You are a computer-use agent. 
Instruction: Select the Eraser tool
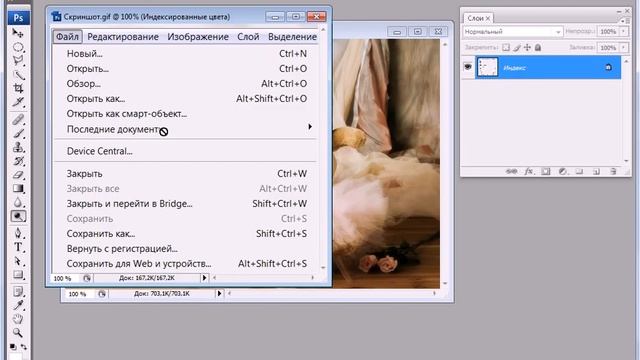click(x=18, y=175)
